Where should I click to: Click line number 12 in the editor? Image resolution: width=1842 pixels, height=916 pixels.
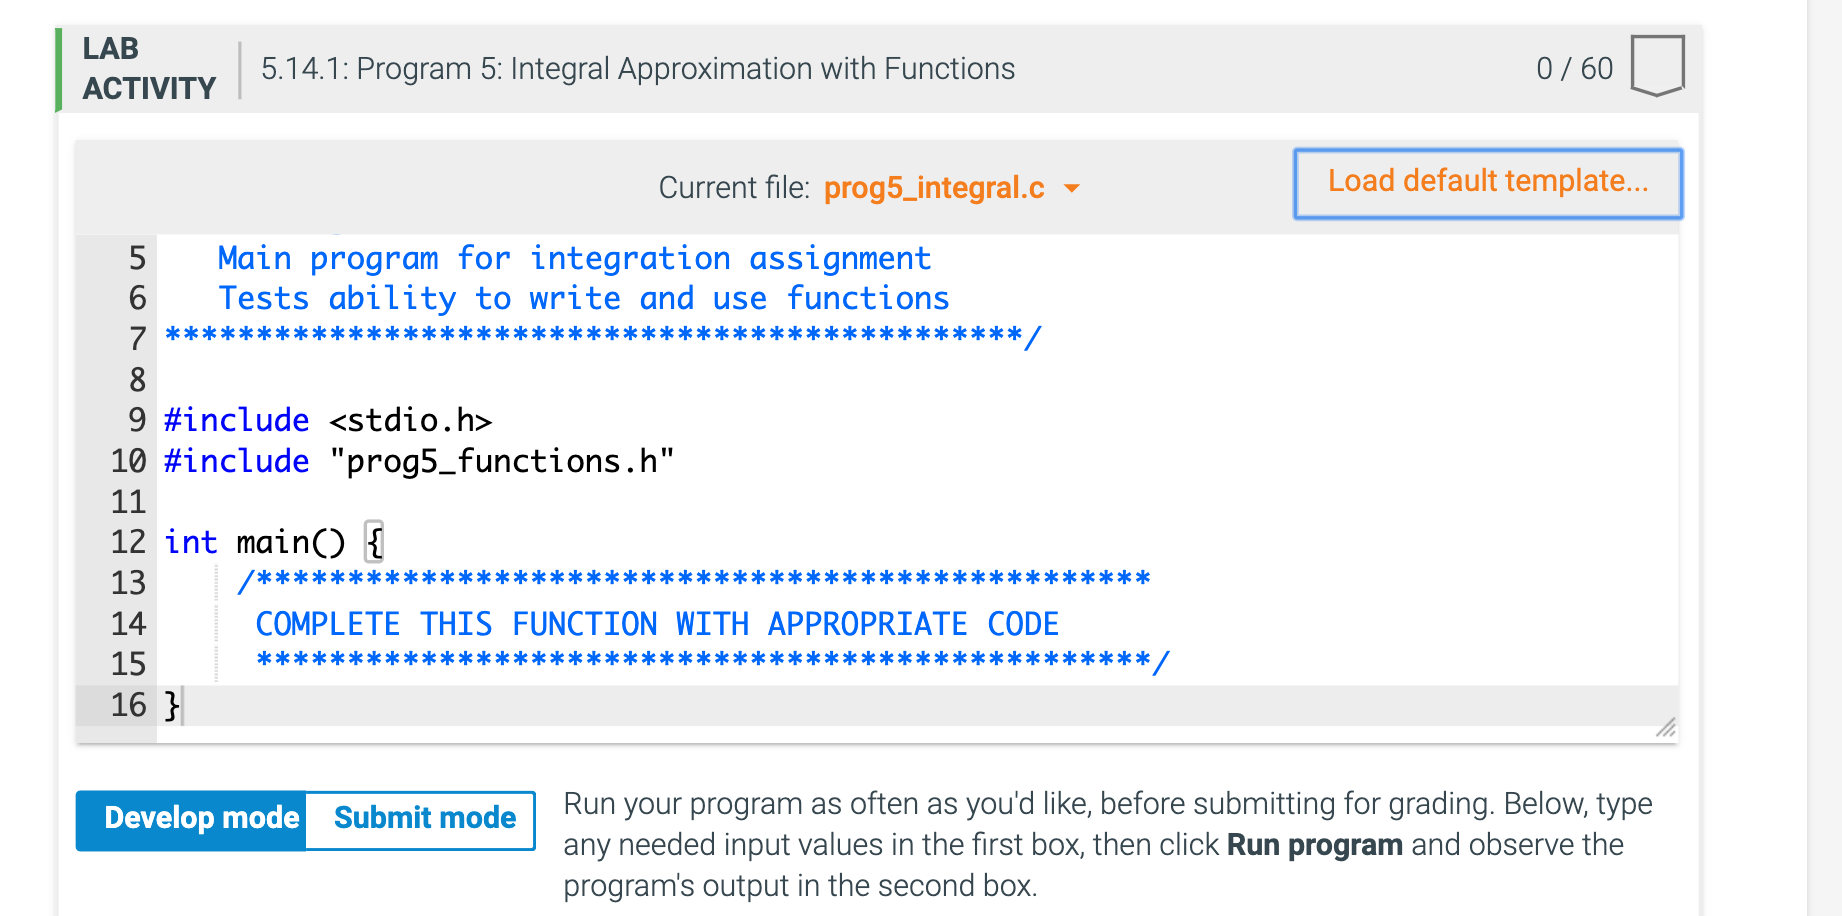pos(127,542)
